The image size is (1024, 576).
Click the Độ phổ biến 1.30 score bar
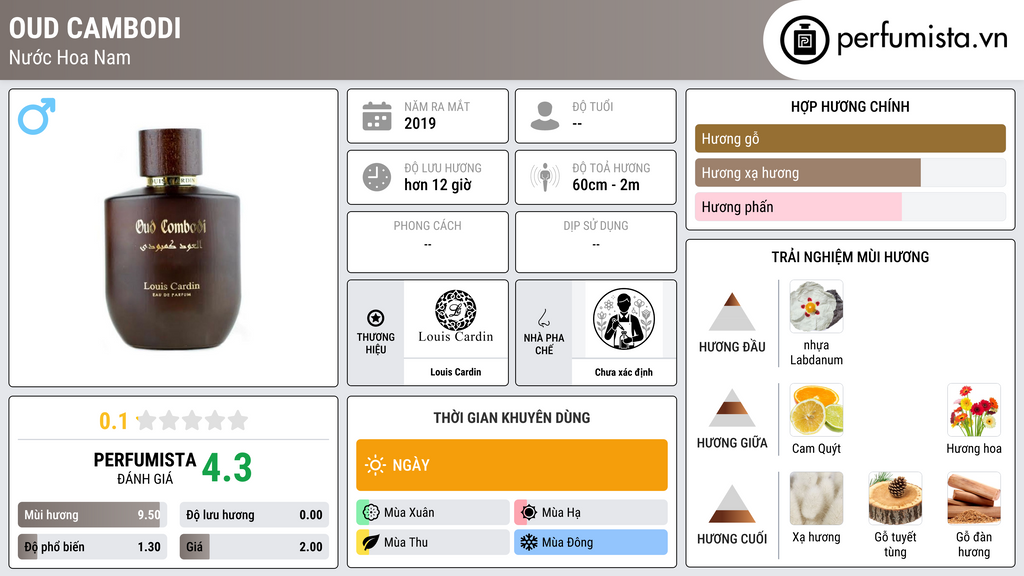point(93,547)
